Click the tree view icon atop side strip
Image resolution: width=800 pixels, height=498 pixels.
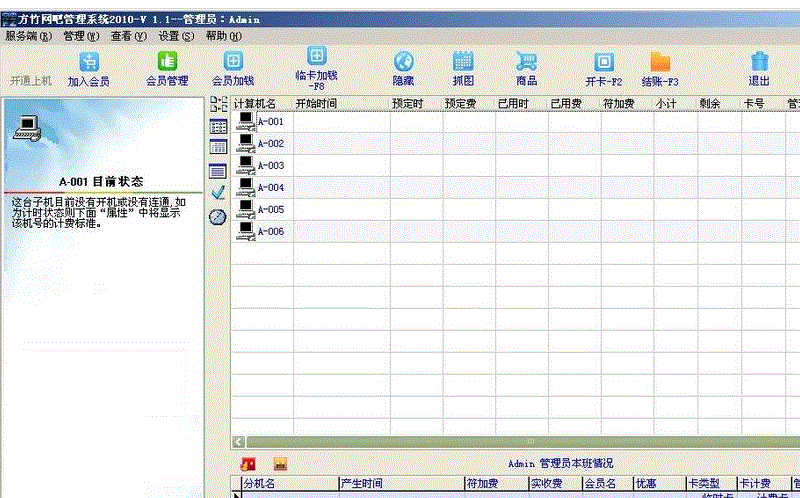(x=218, y=104)
